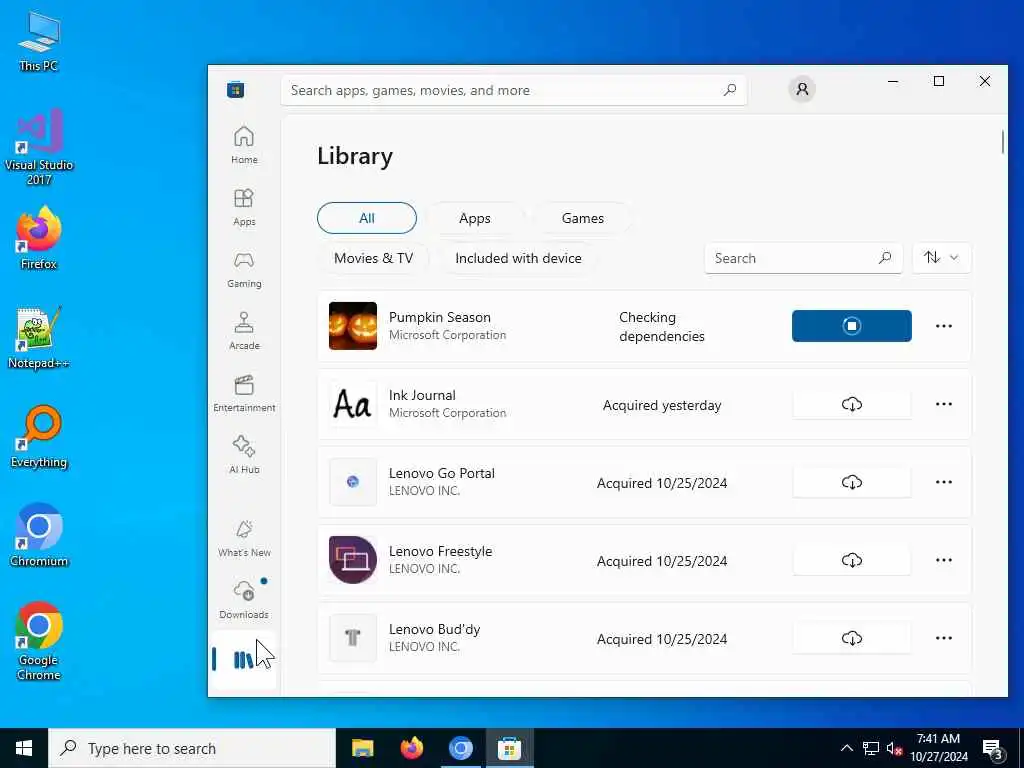
Task: Download Lenovo Bud'dy app
Action: (x=852, y=638)
